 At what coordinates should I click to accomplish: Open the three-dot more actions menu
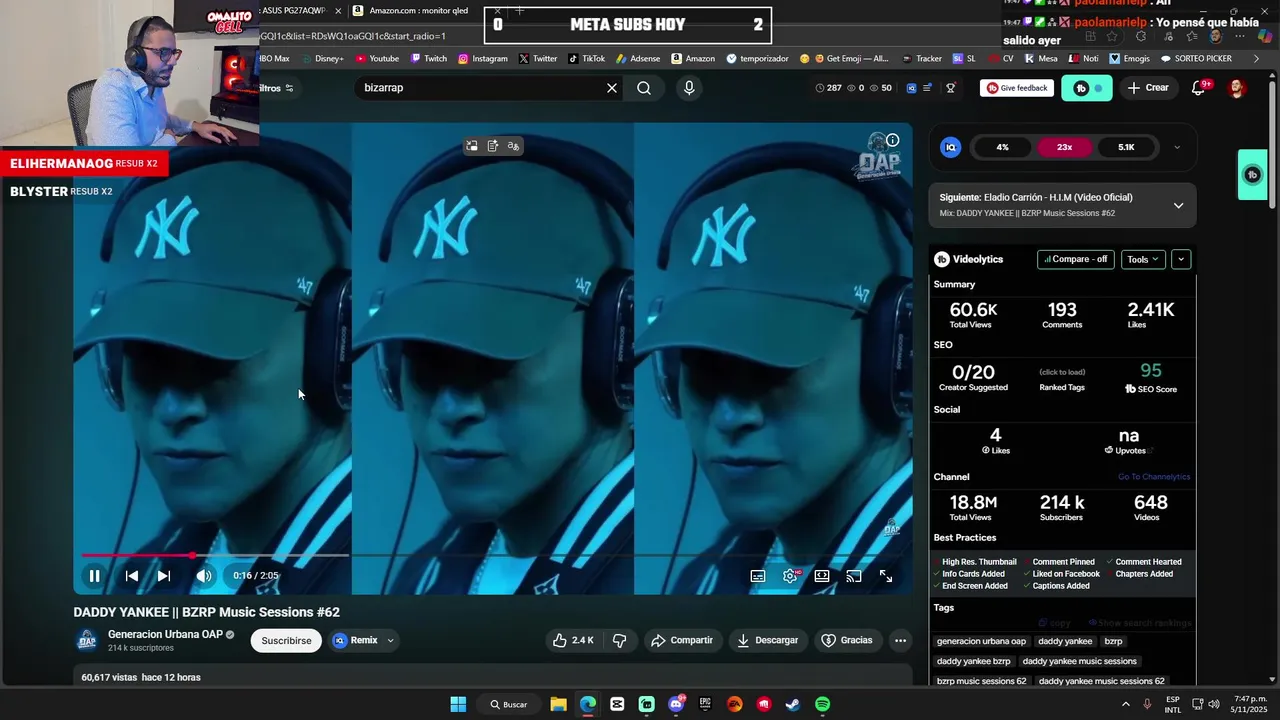(x=900, y=640)
